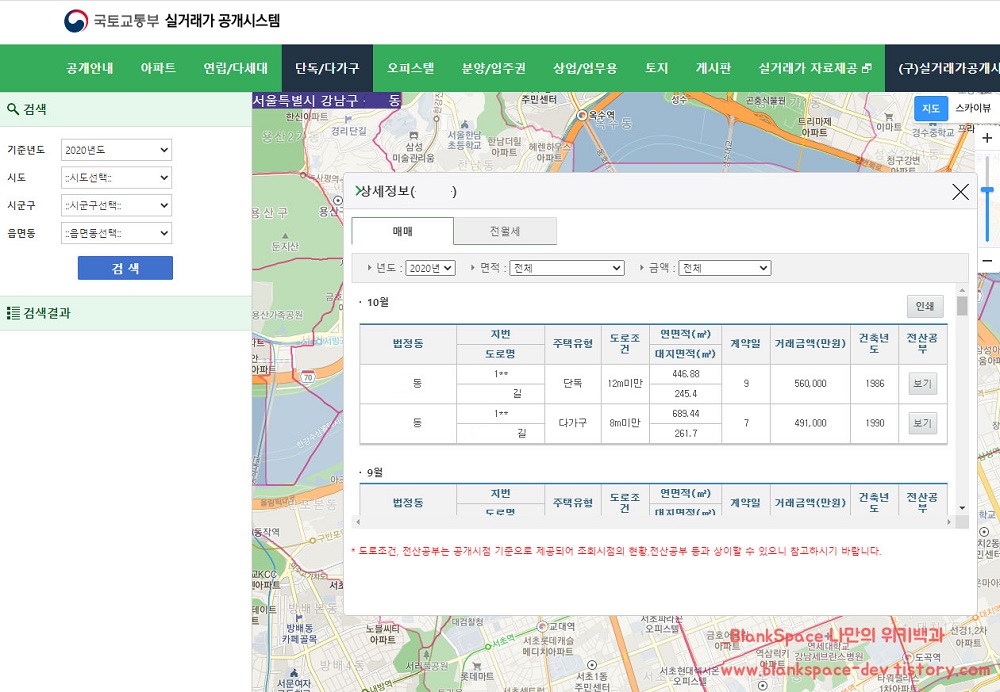The height and width of the screenshot is (692, 1000).
Task: Open the 공개안내 menu
Action: [x=90, y=68]
